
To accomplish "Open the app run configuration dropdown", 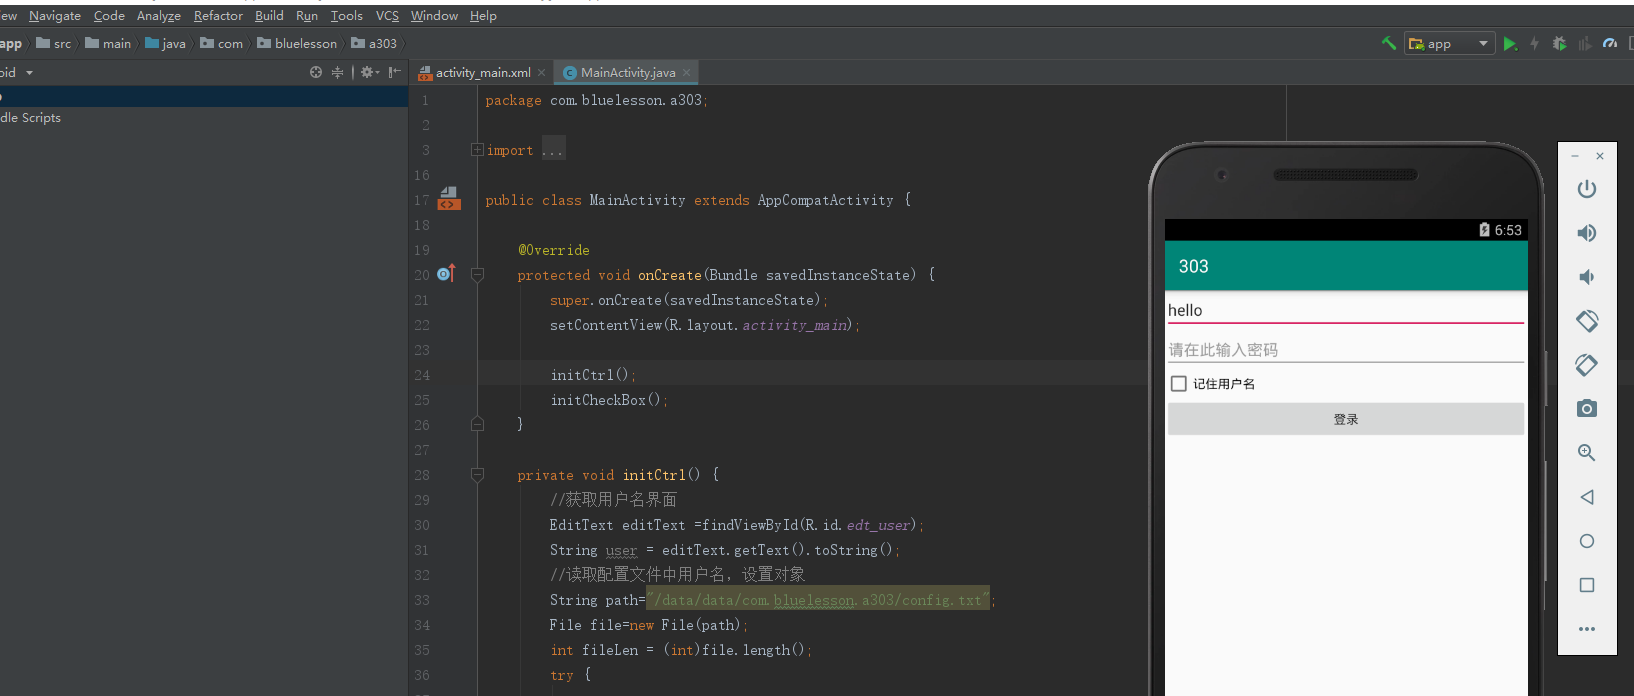I will coord(1449,44).
